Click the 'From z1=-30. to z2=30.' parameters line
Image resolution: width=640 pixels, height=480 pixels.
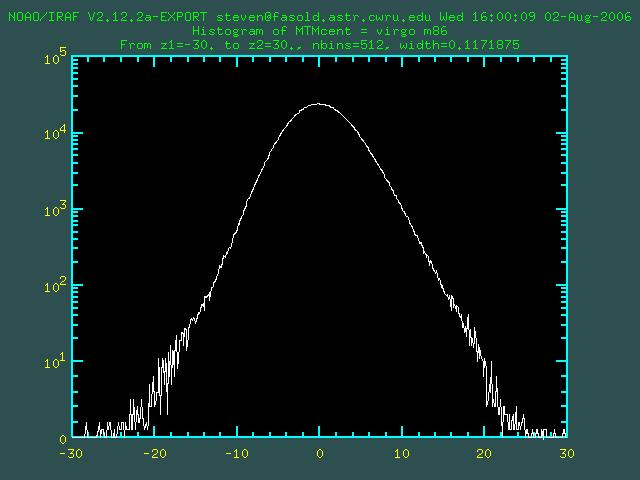[x=320, y=44]
